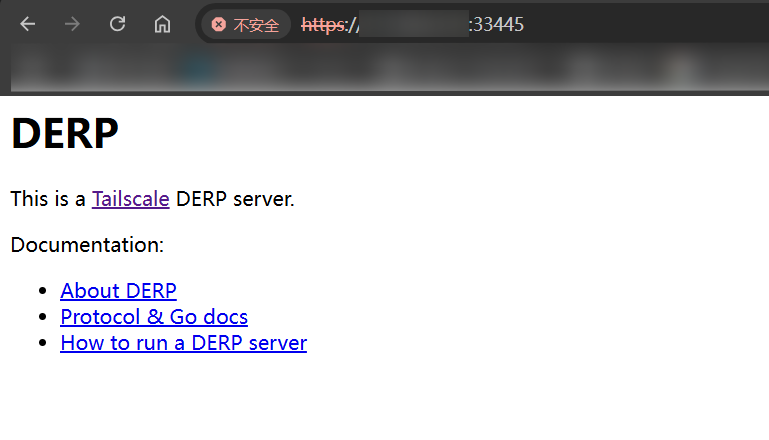
Task: Click the browser back arrow
Action: pos(27,24)
